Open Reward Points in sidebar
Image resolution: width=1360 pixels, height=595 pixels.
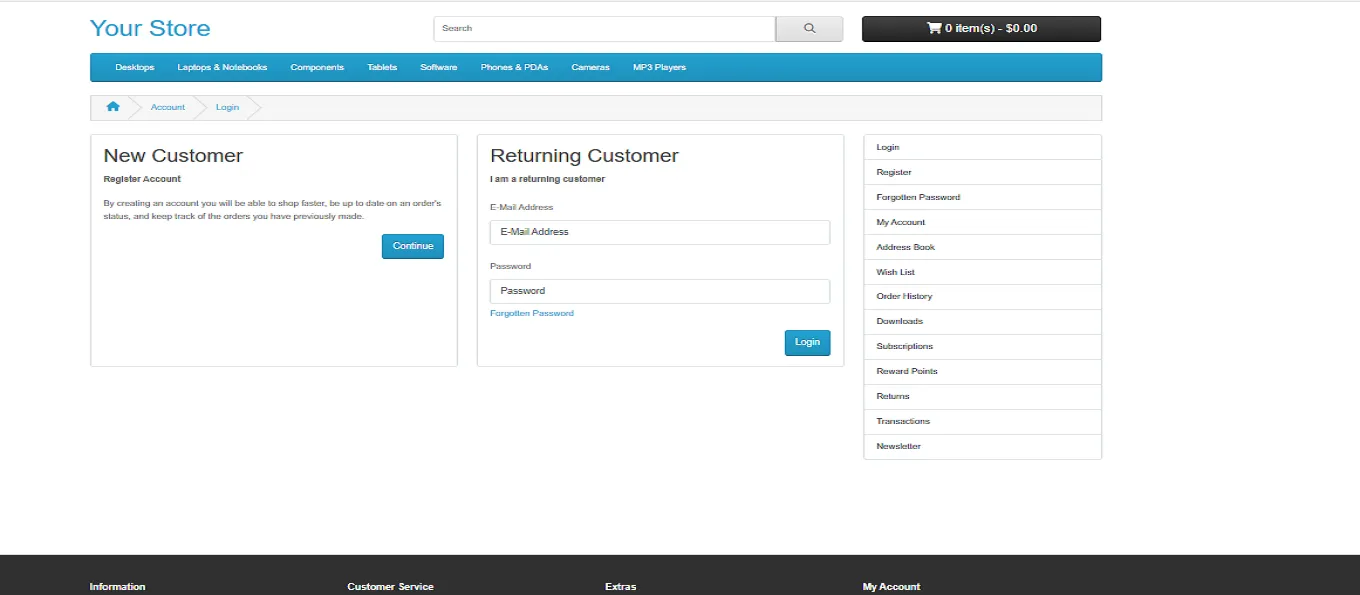907,371
